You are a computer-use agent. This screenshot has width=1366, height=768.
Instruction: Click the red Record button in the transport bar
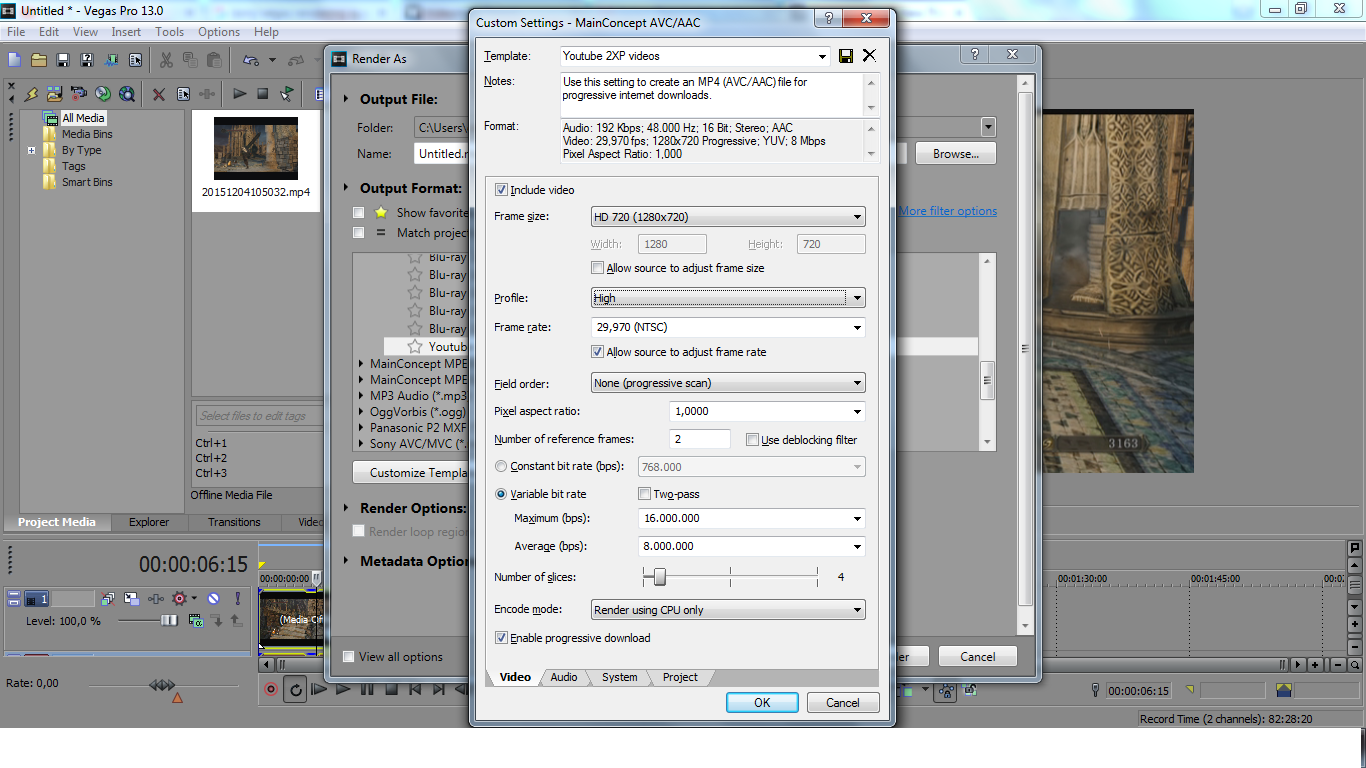[x=271, y=689]
